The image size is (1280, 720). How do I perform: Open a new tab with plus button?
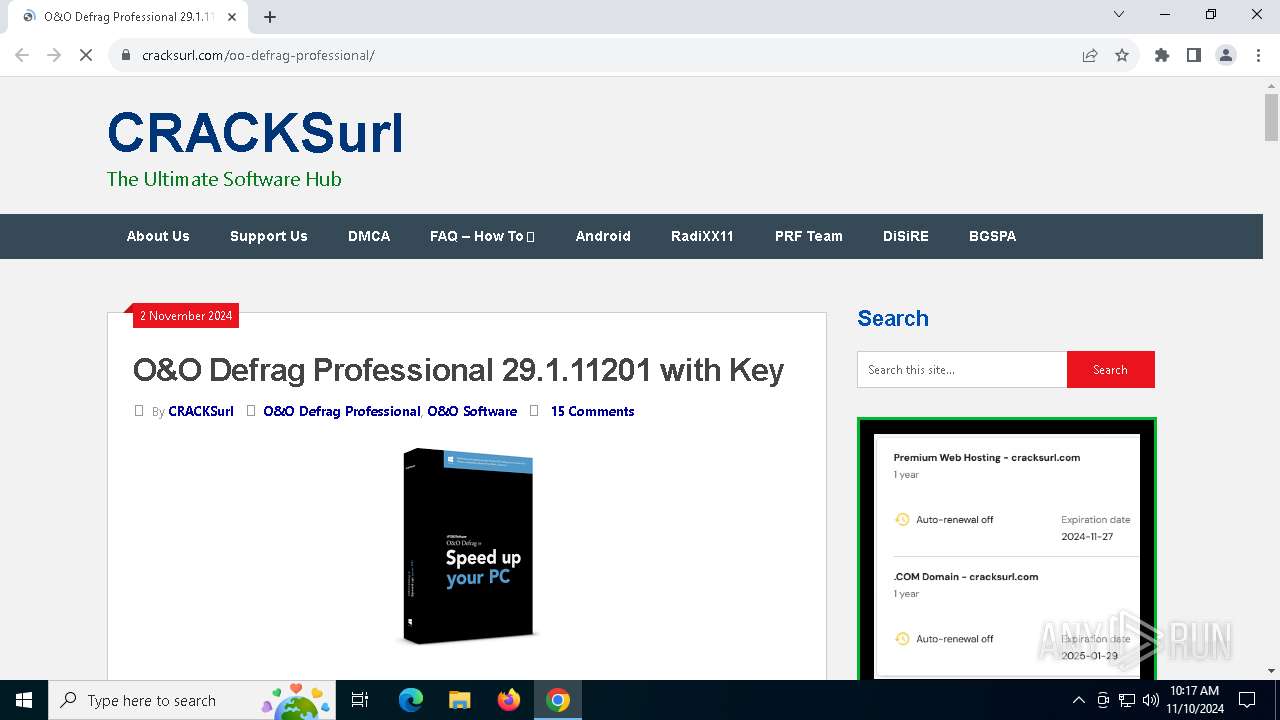270,16
